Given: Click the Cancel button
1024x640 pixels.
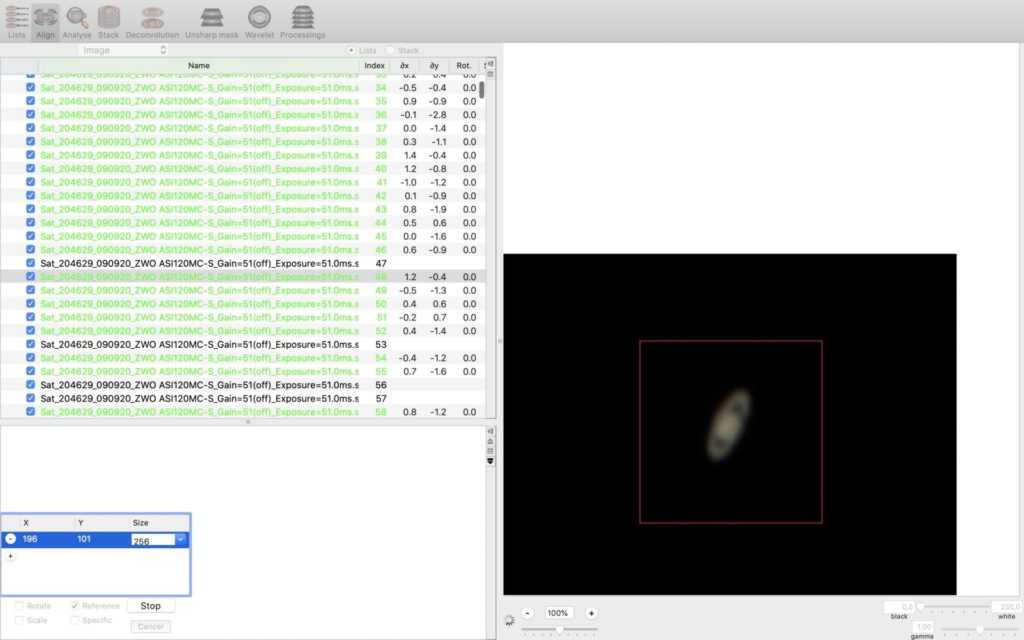Looking at the screenshot, I should [x=150, y=626].
